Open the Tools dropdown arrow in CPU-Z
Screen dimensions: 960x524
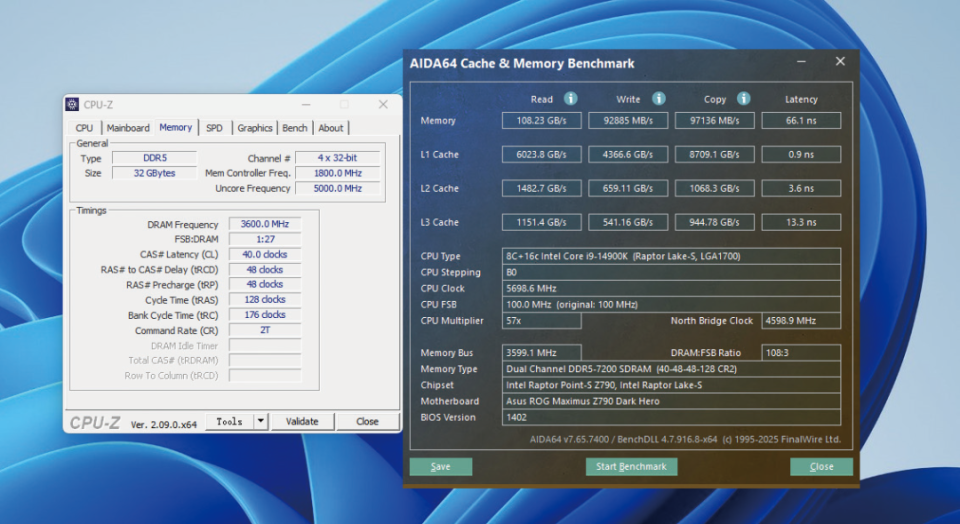pyautogui.click(x=261, y=421)
